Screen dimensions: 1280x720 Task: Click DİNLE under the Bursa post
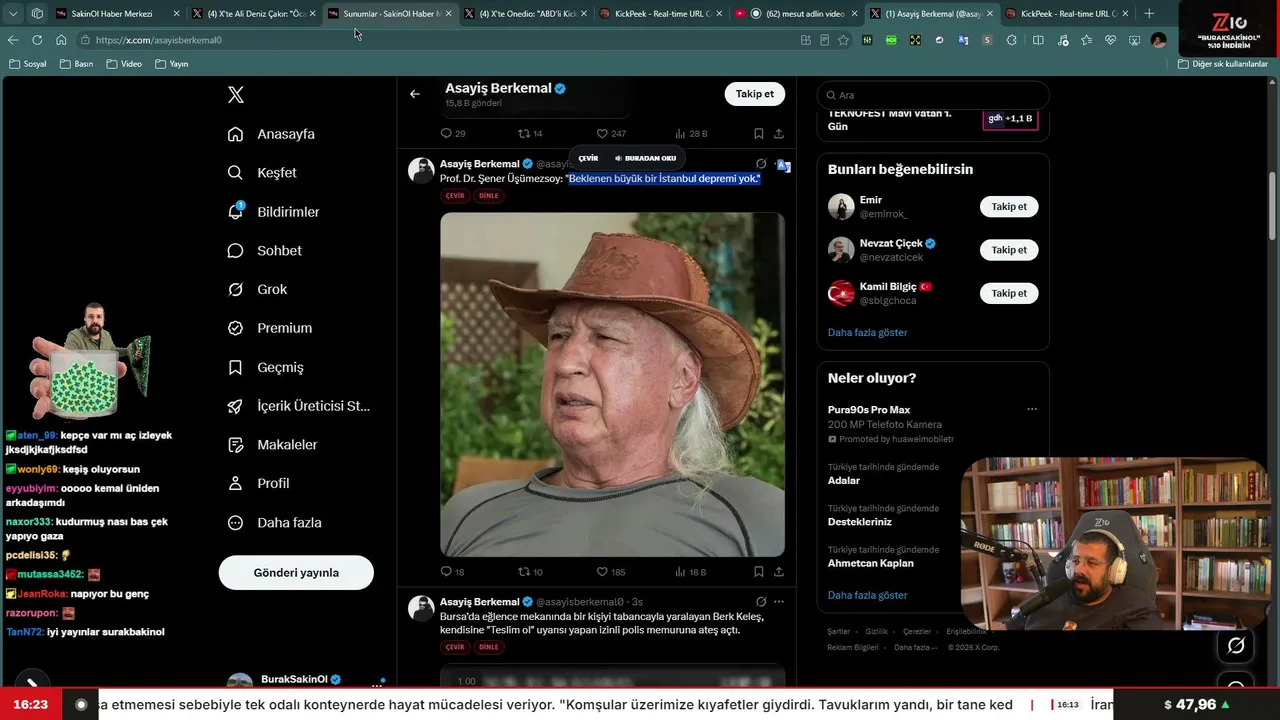tap(488, 647)
